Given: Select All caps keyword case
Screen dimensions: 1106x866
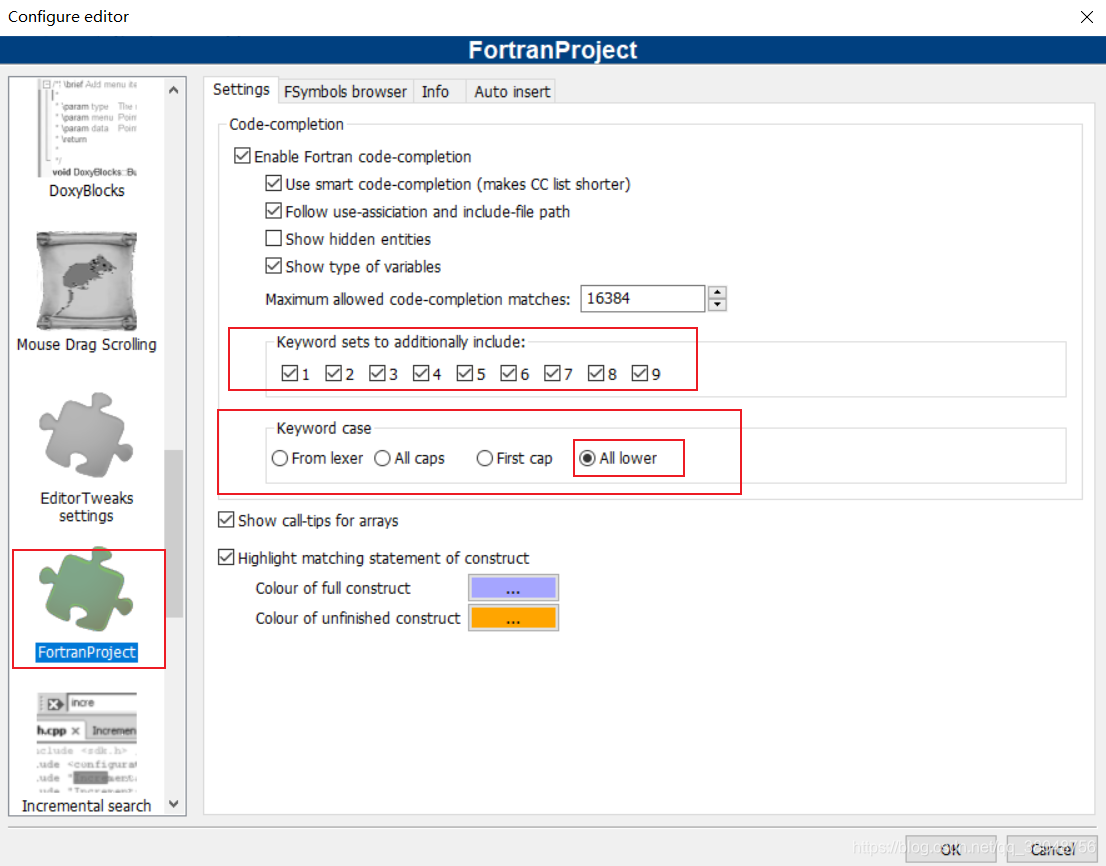Looking at the screenshot, I should (x=382, y=458).
